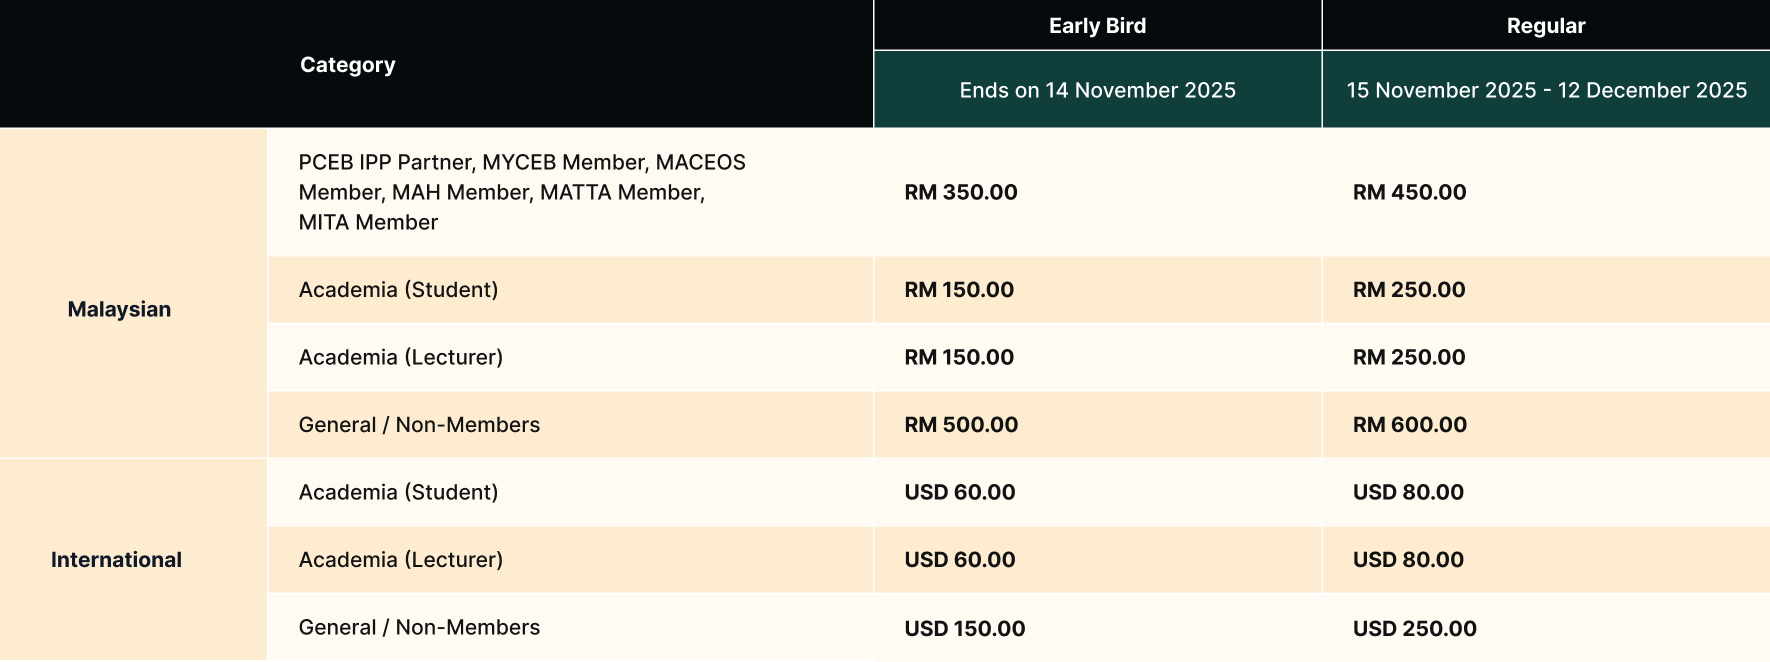Click the Category column header
This screenshot has height=662, width=1770.
[347, 65]
